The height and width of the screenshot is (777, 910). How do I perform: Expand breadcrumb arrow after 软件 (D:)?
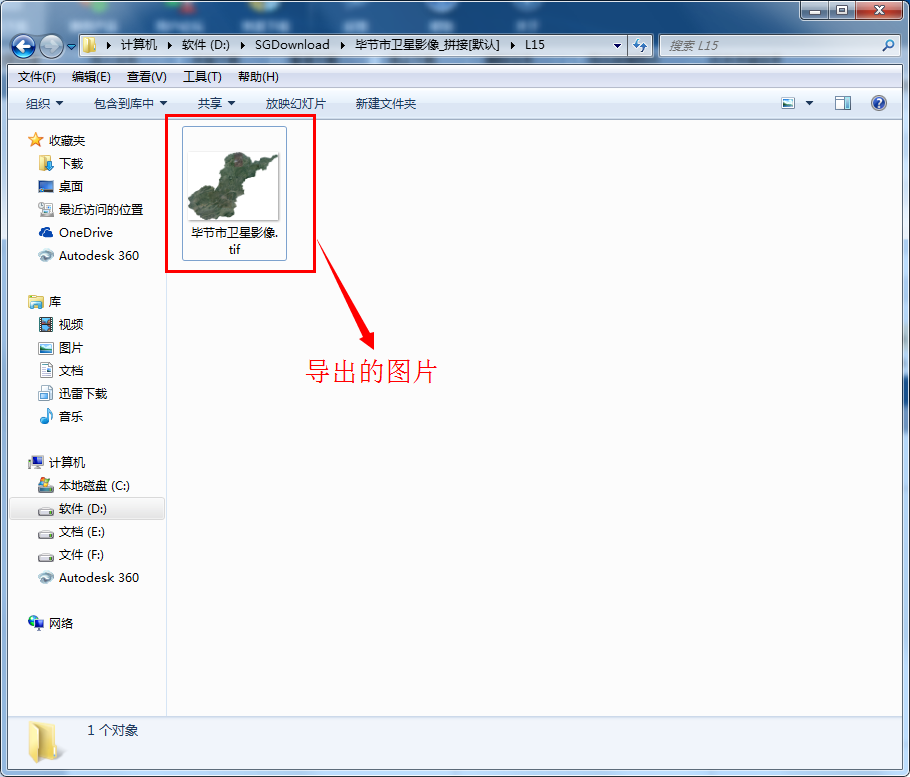coord(242,45)
